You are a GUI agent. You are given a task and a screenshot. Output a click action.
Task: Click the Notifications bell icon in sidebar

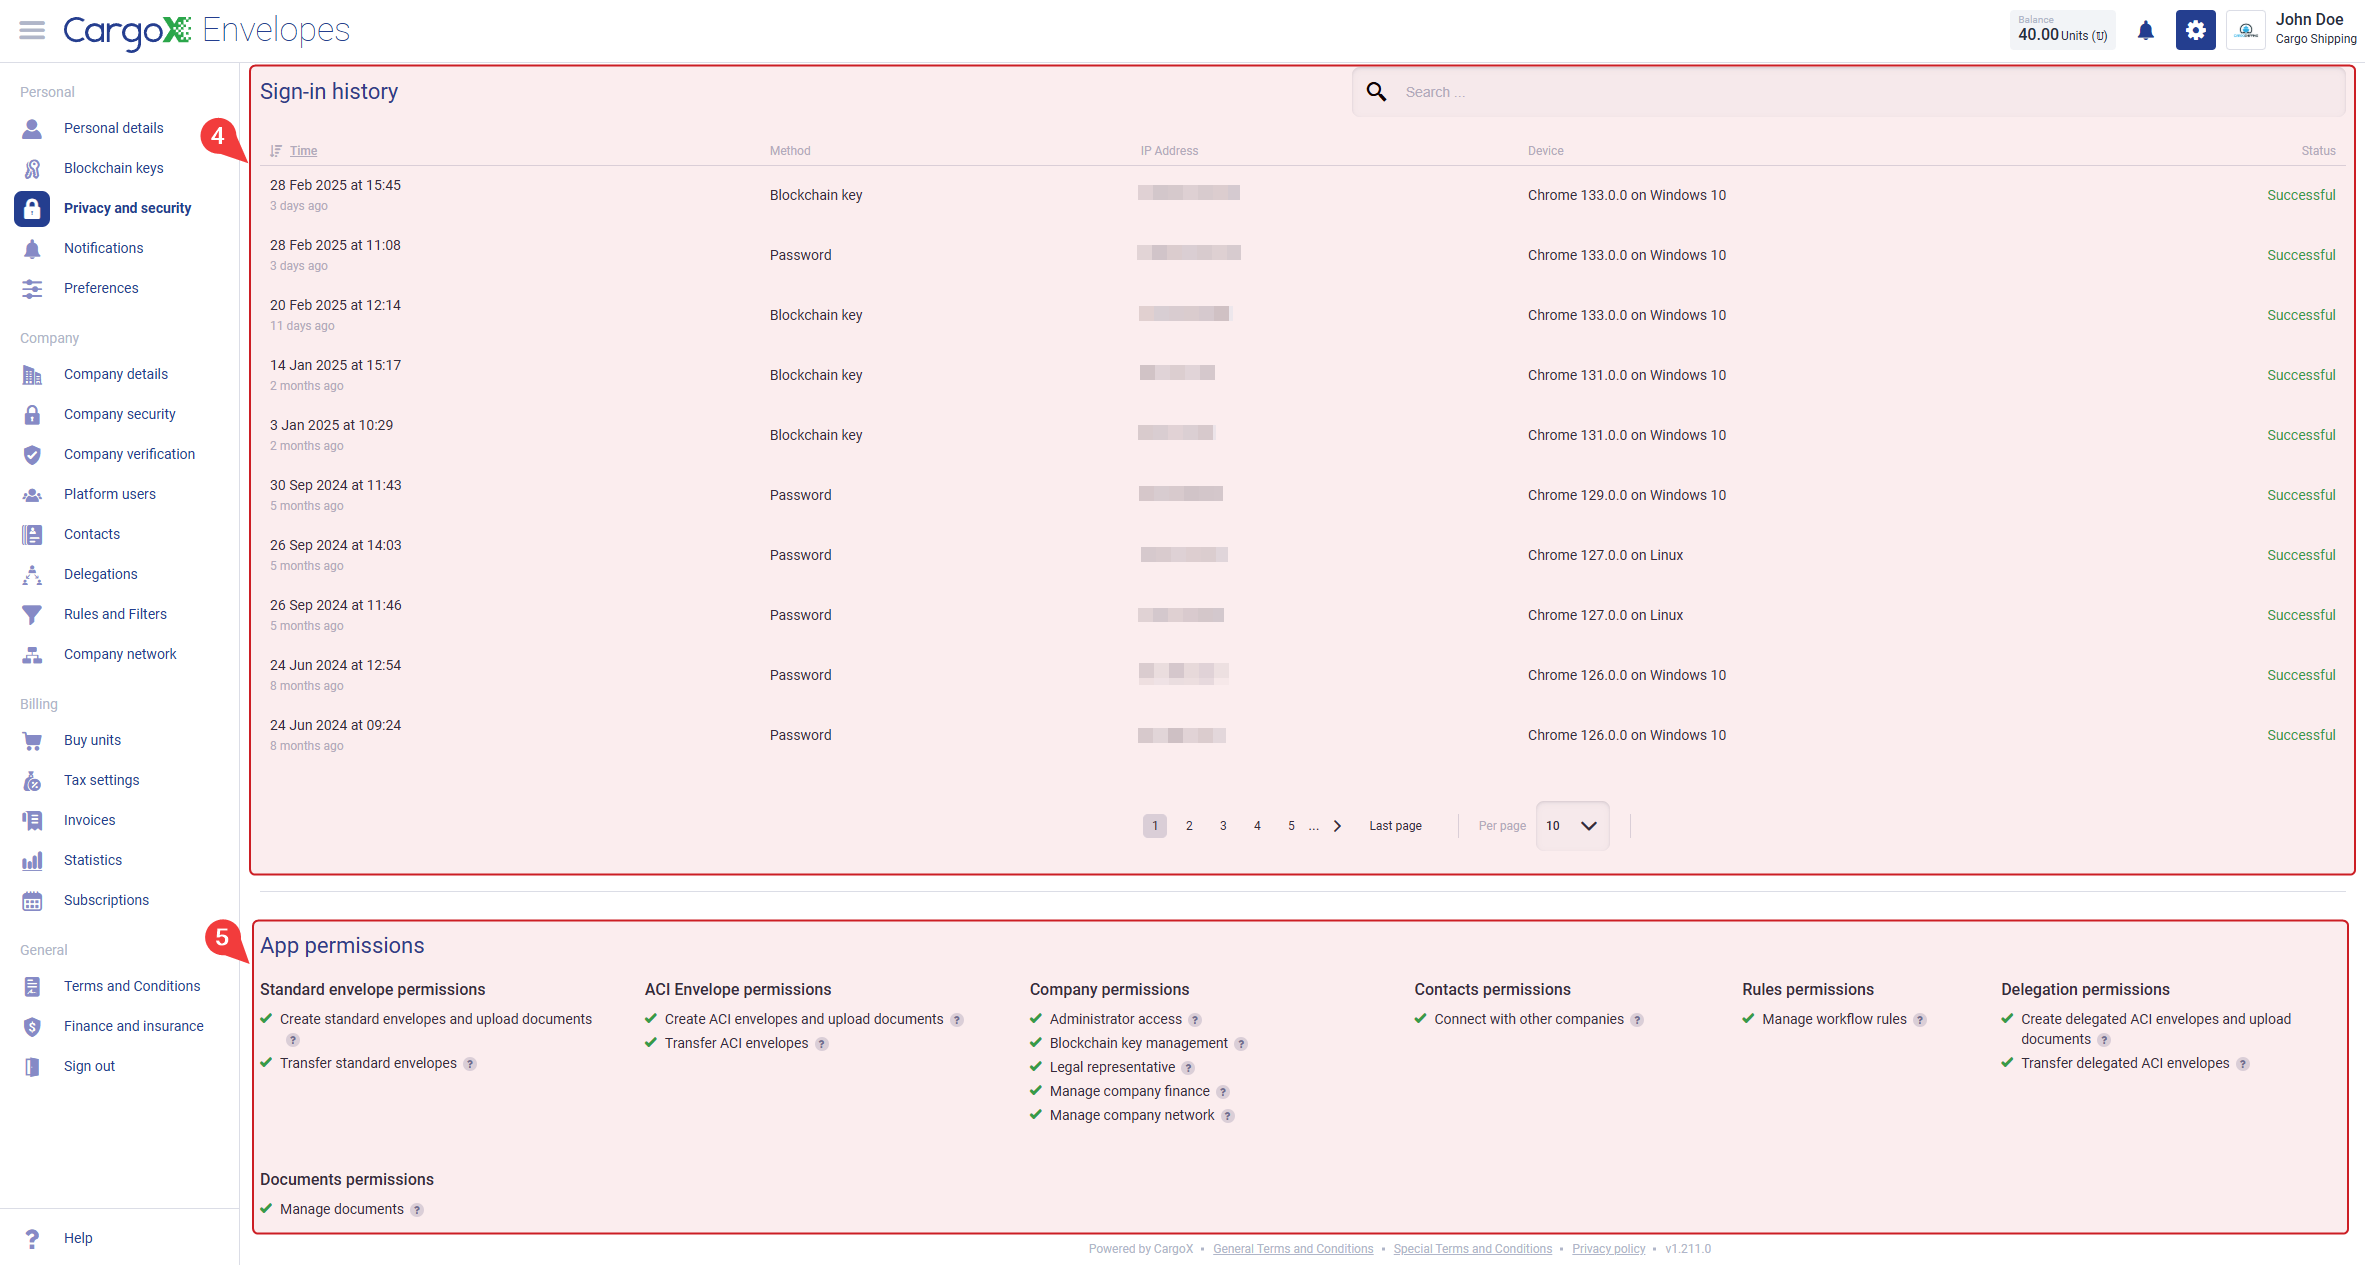point(32,248)
